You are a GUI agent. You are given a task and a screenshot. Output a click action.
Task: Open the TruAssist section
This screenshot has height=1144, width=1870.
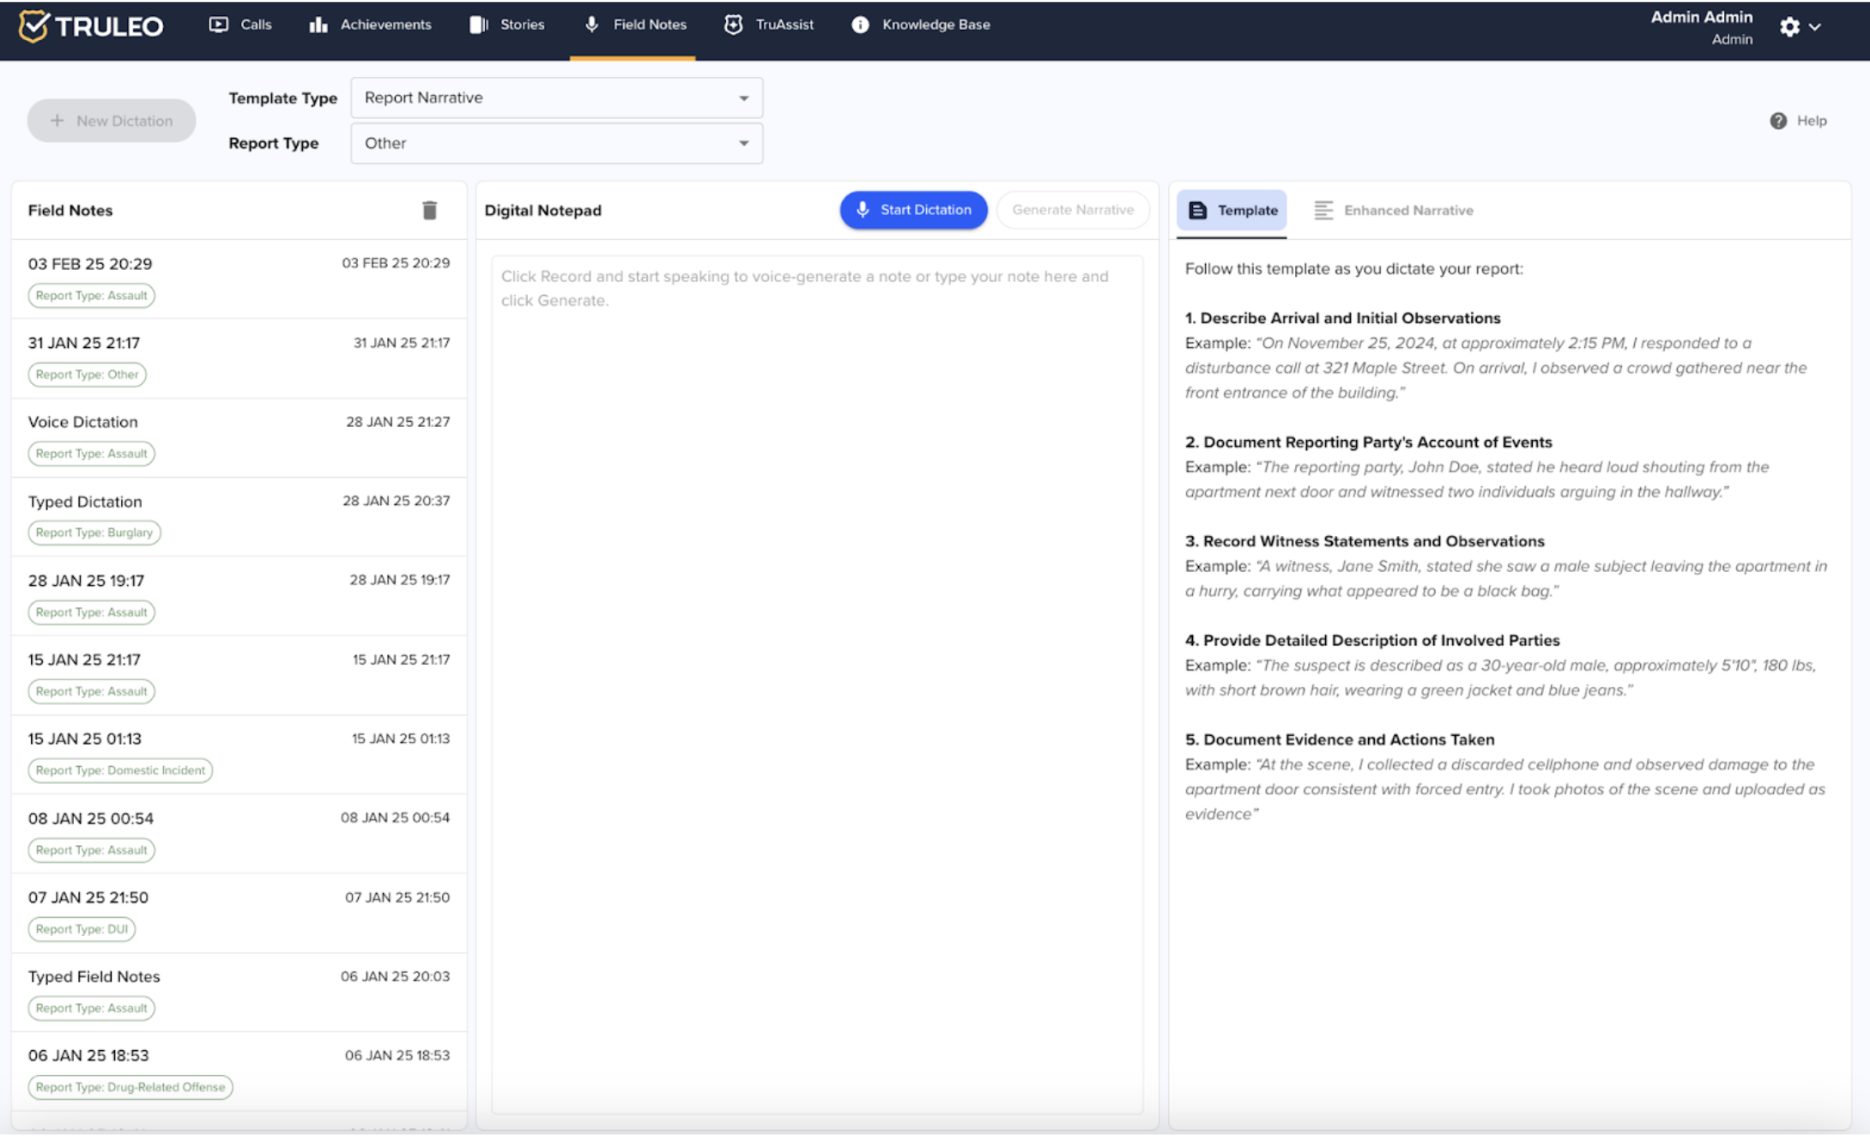point(769,25)
